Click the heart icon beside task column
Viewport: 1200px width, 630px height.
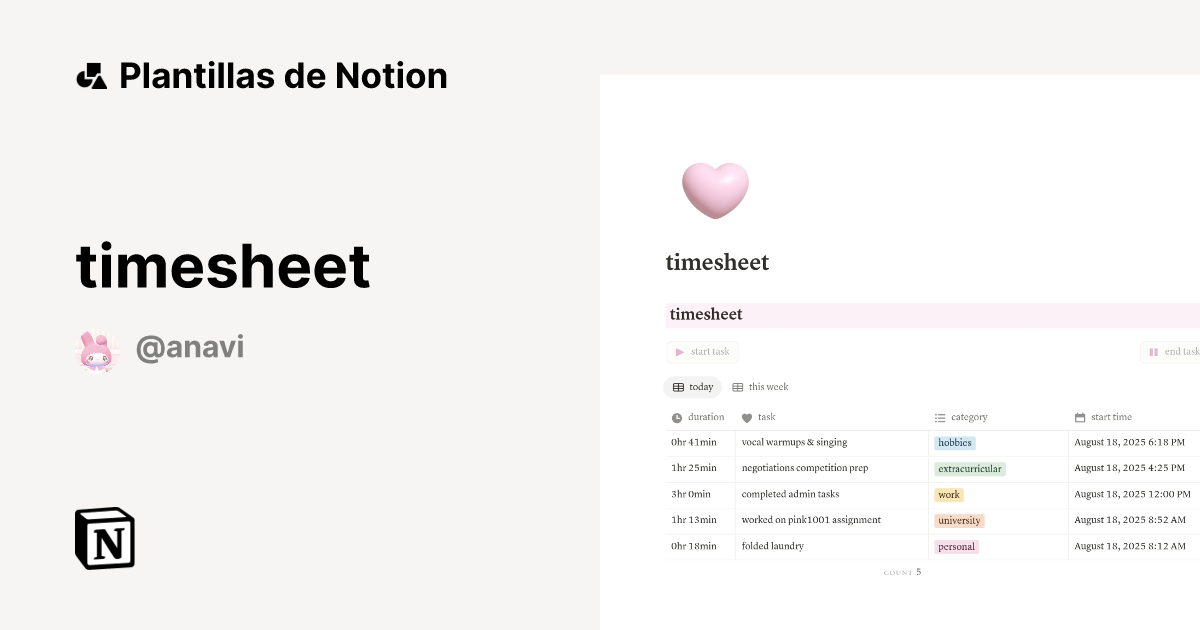pos(745,417)
